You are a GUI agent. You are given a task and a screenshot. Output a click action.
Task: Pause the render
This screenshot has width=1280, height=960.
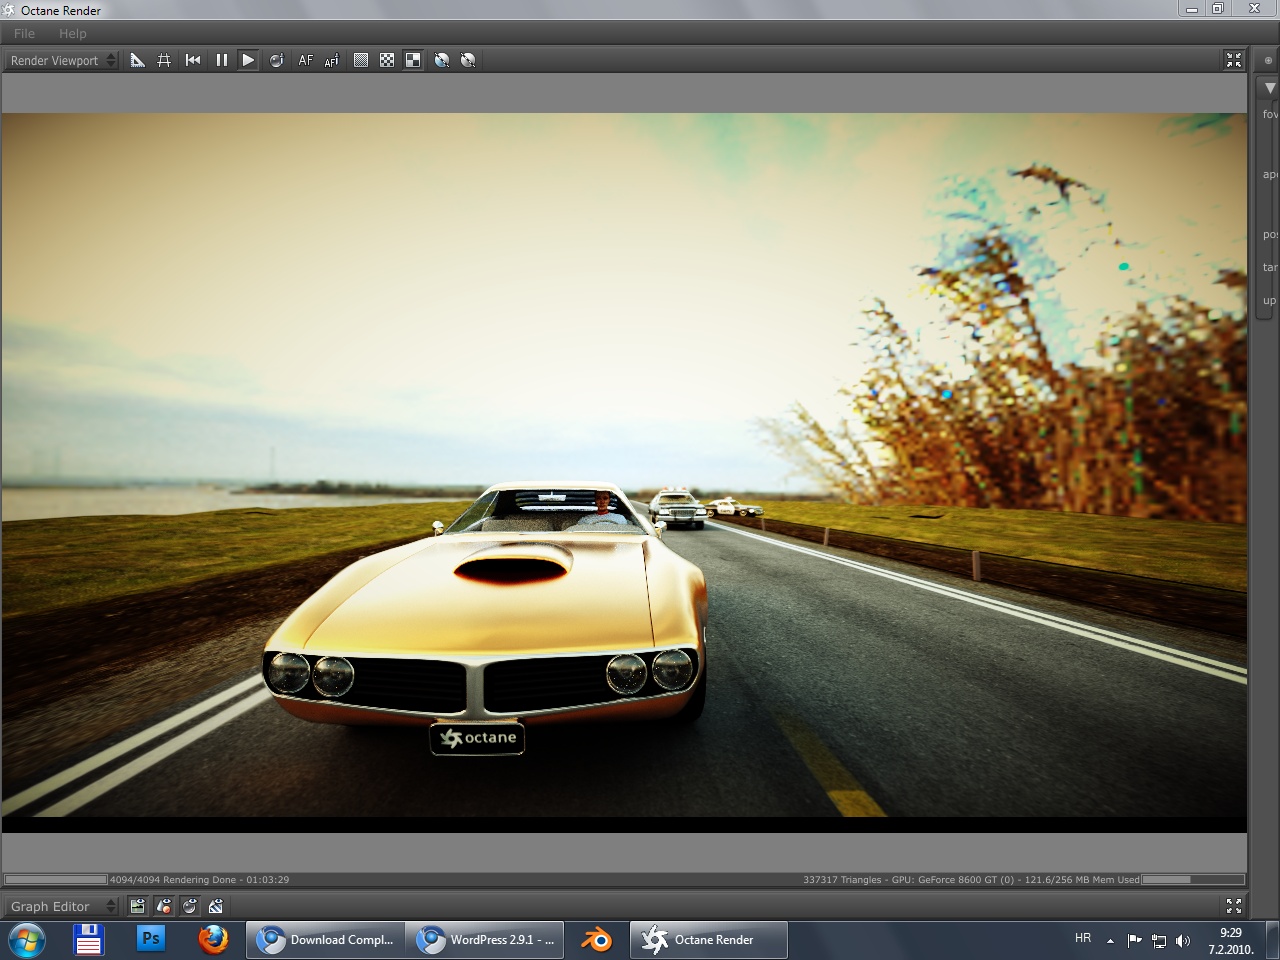click(221, 60)
